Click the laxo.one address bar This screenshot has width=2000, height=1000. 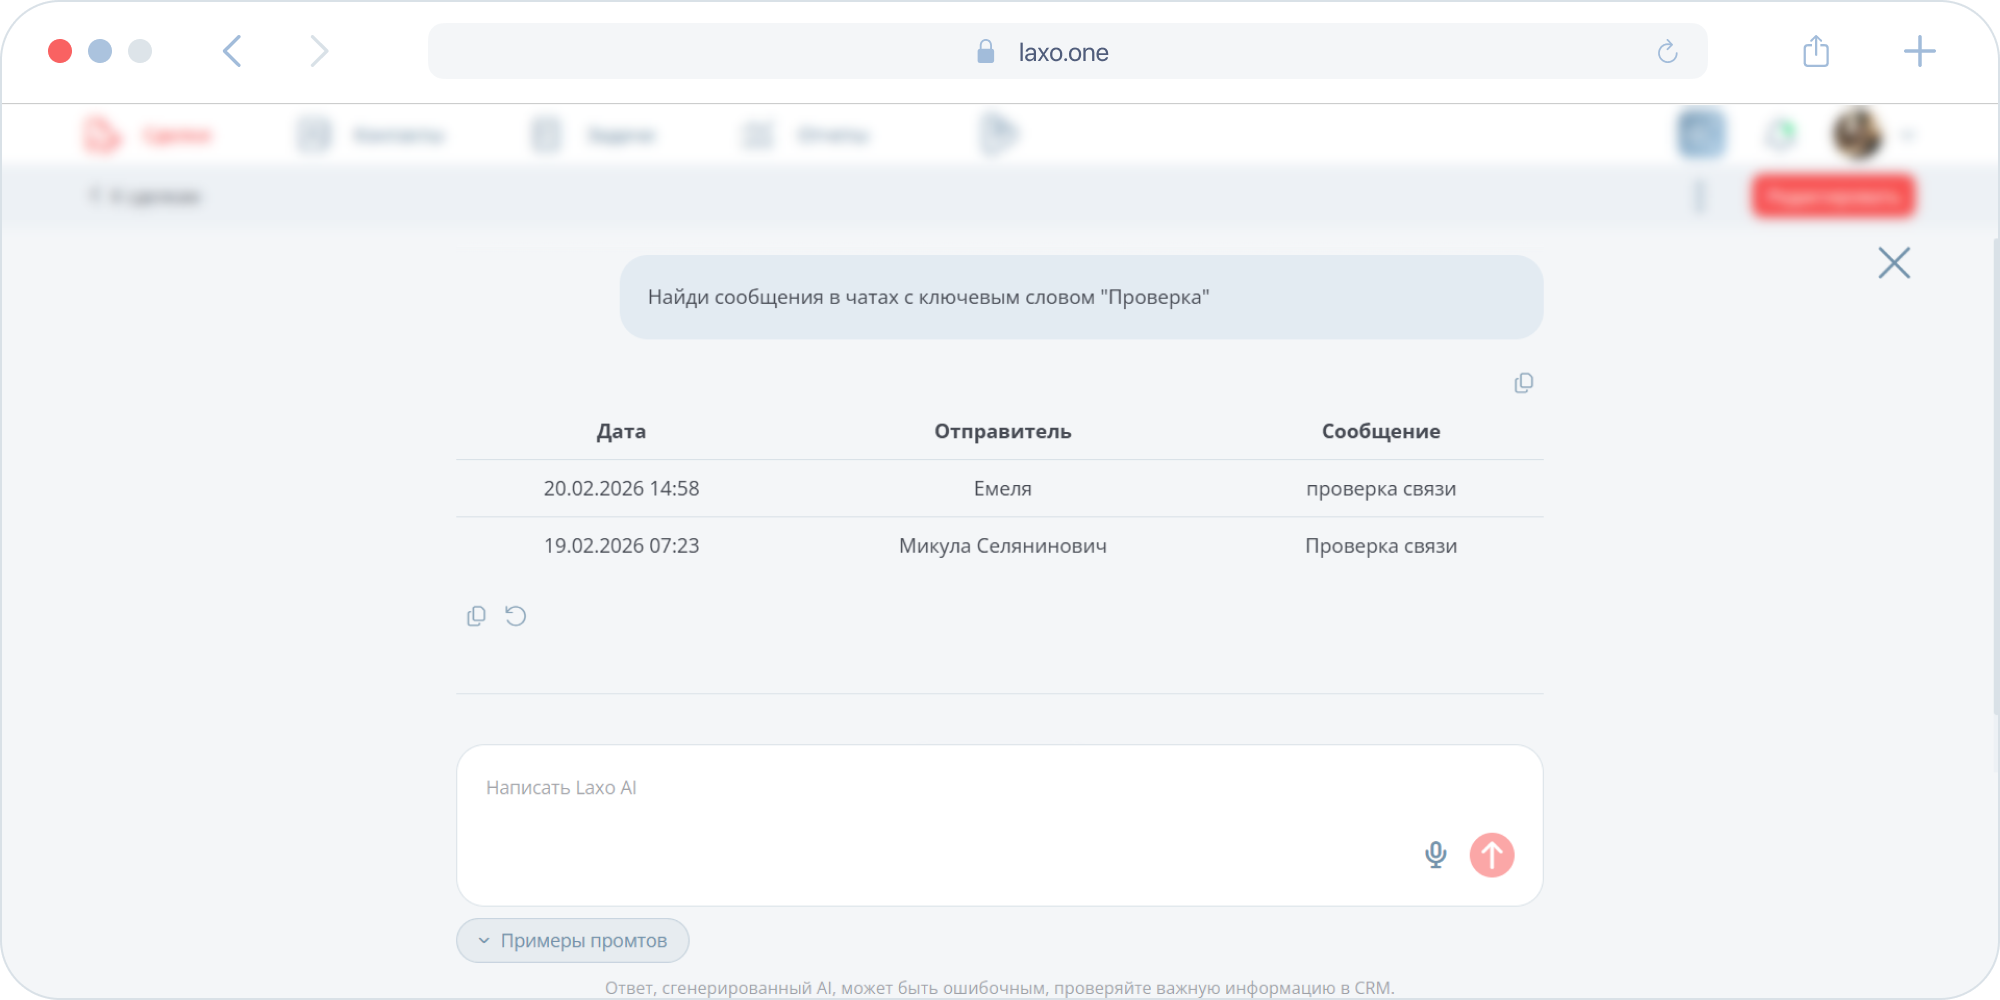tap(1067, 52)
